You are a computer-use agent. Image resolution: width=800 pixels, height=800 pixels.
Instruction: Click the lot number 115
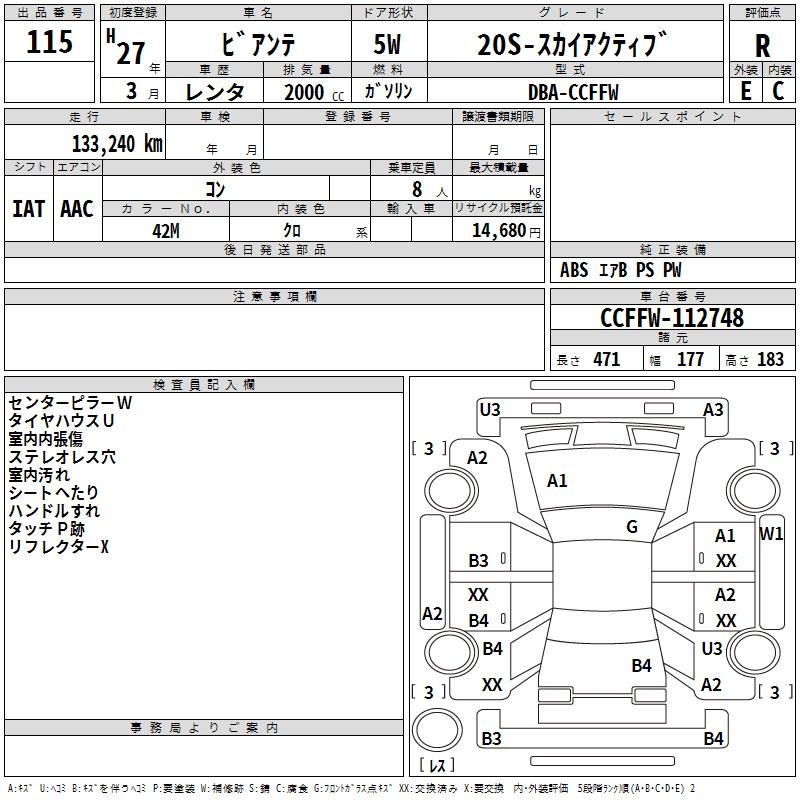49,42
